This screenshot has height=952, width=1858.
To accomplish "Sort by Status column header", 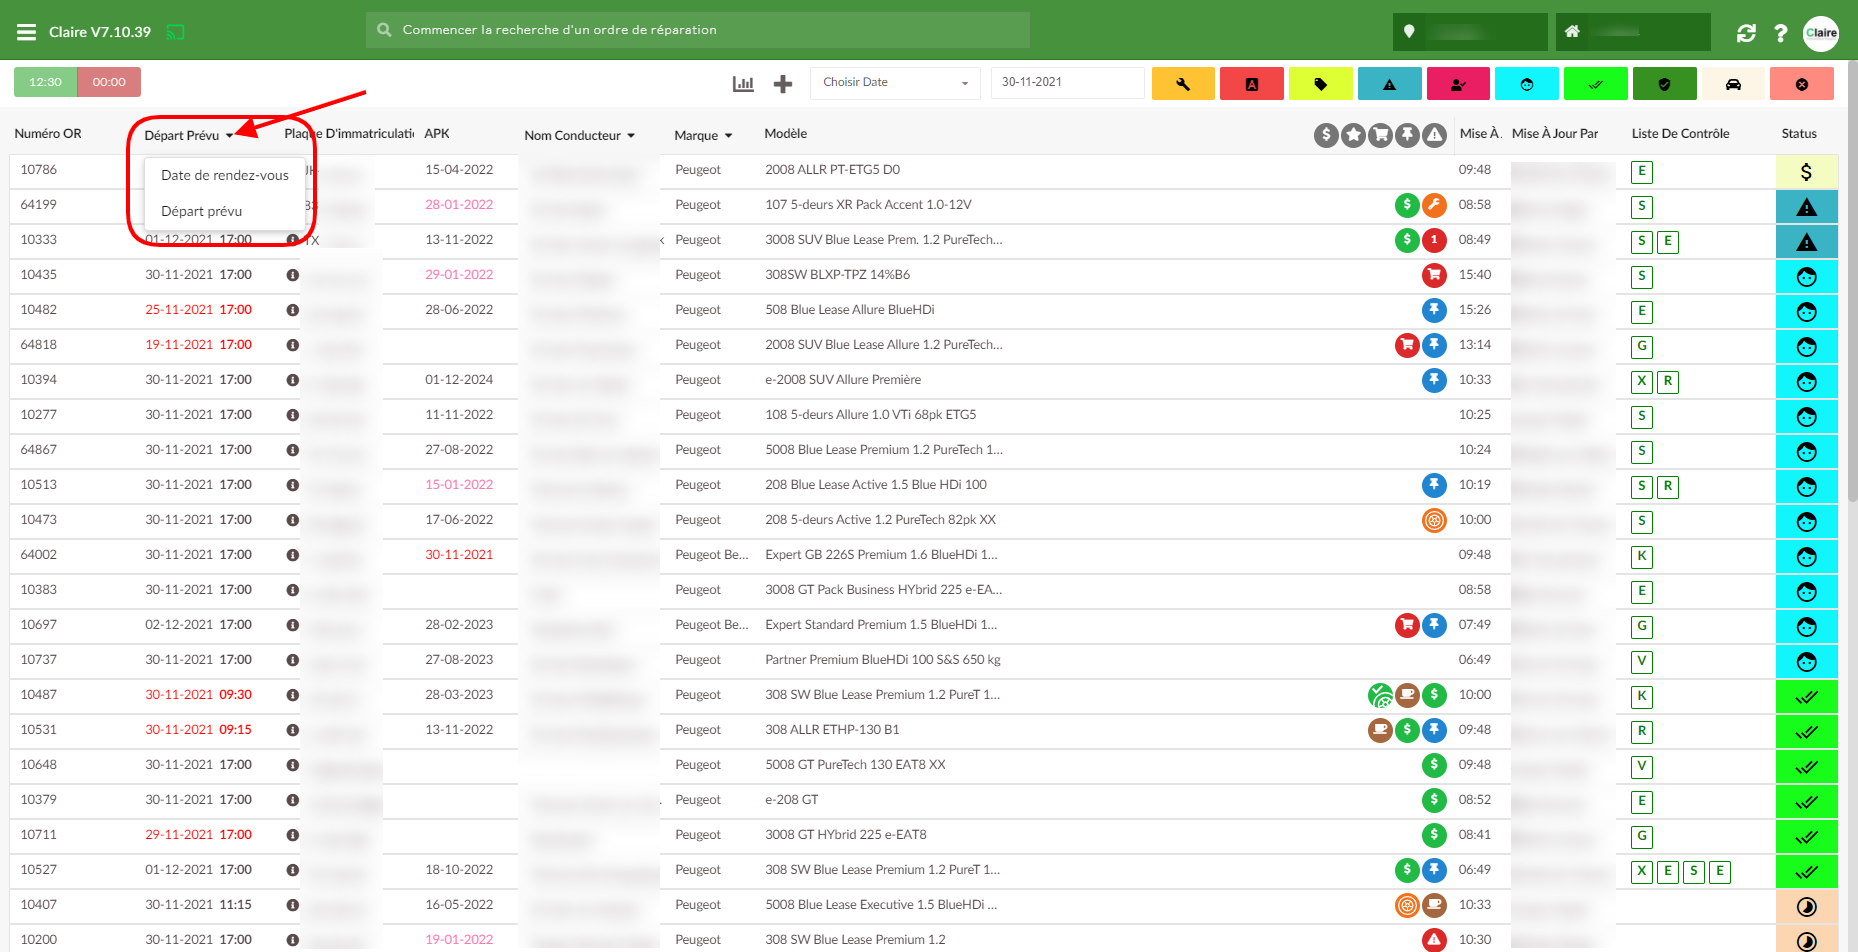I will coord(1799,133).
